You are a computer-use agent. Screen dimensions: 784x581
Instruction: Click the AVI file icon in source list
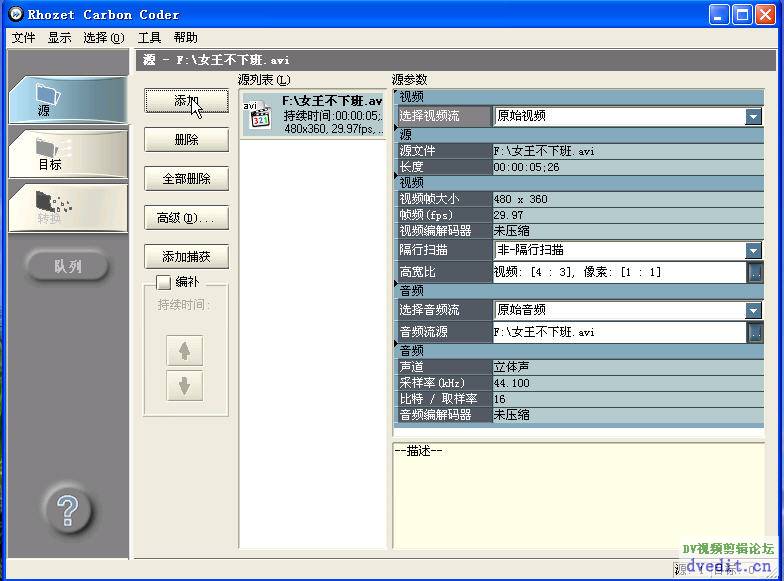[259, 114]
